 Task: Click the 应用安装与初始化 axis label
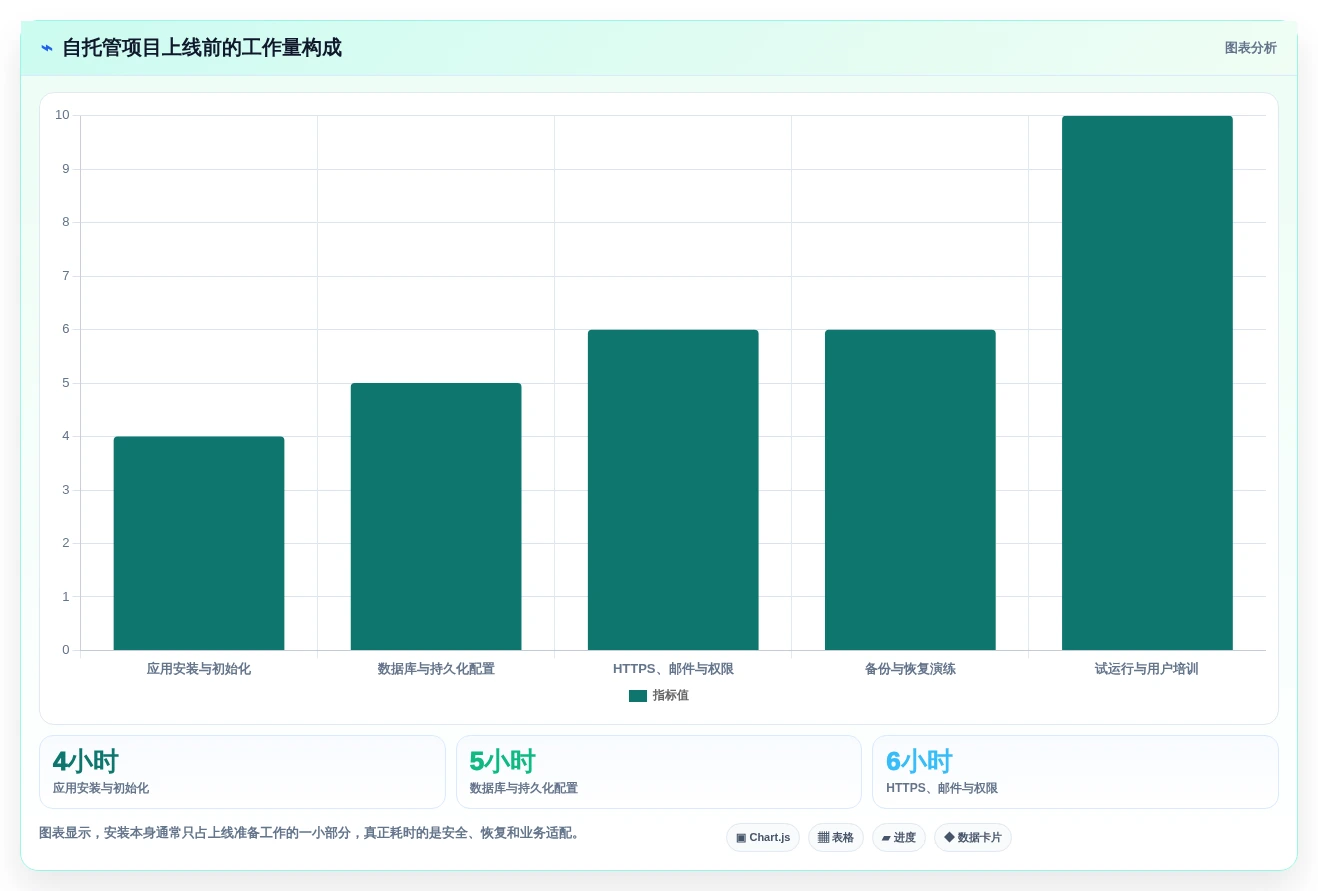(199, 669)
